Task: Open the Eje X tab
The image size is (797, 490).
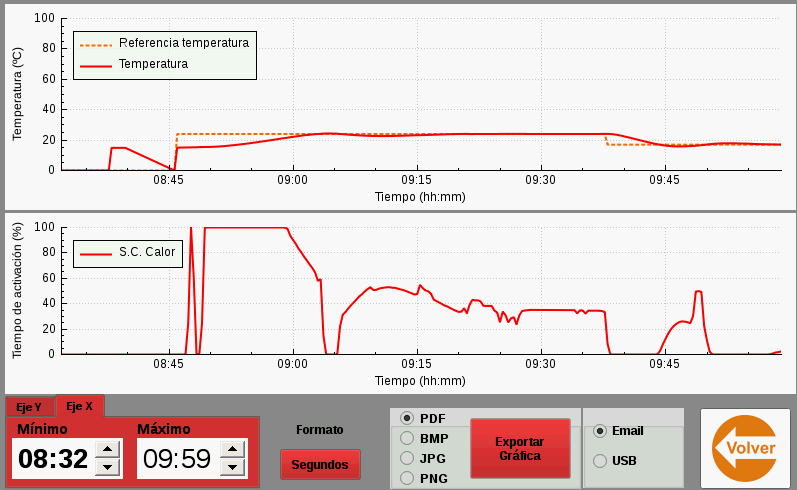Action: coord(79,406)
